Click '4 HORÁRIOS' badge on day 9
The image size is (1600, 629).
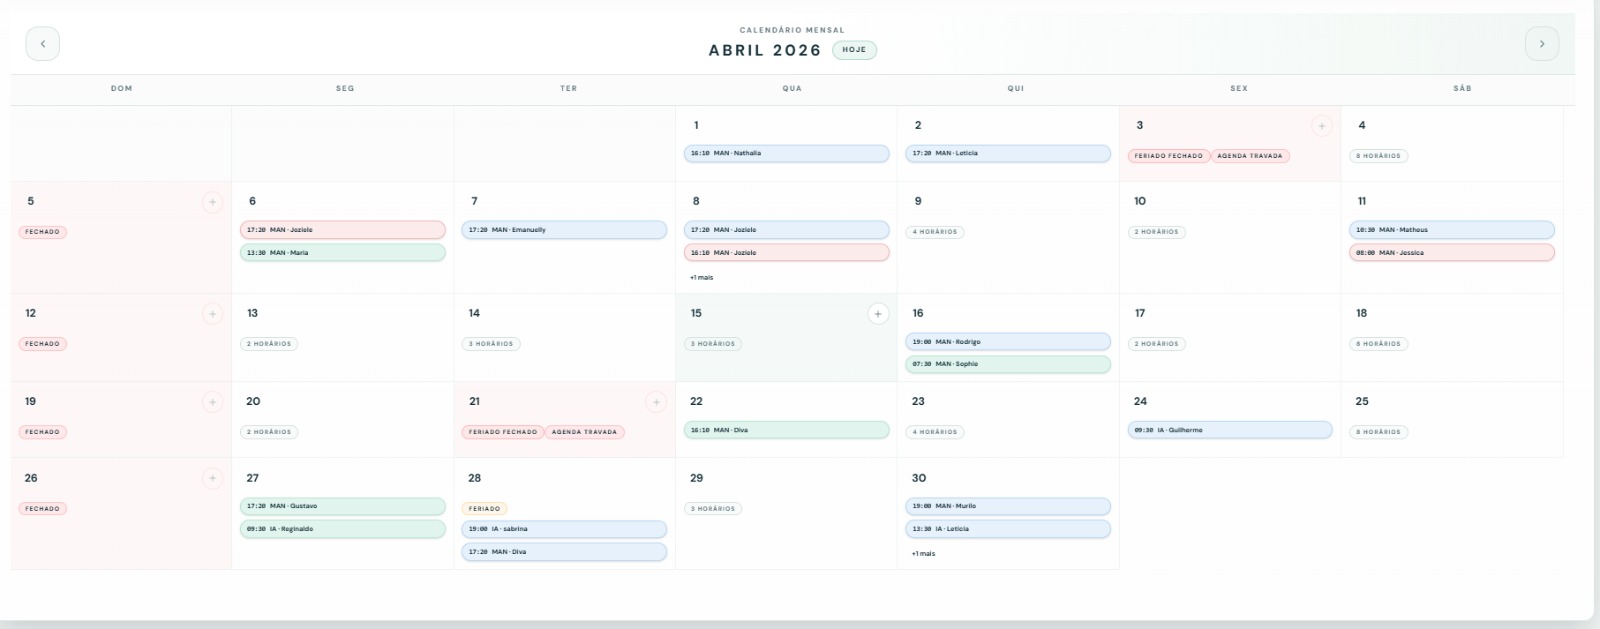[x=935, y=232]
